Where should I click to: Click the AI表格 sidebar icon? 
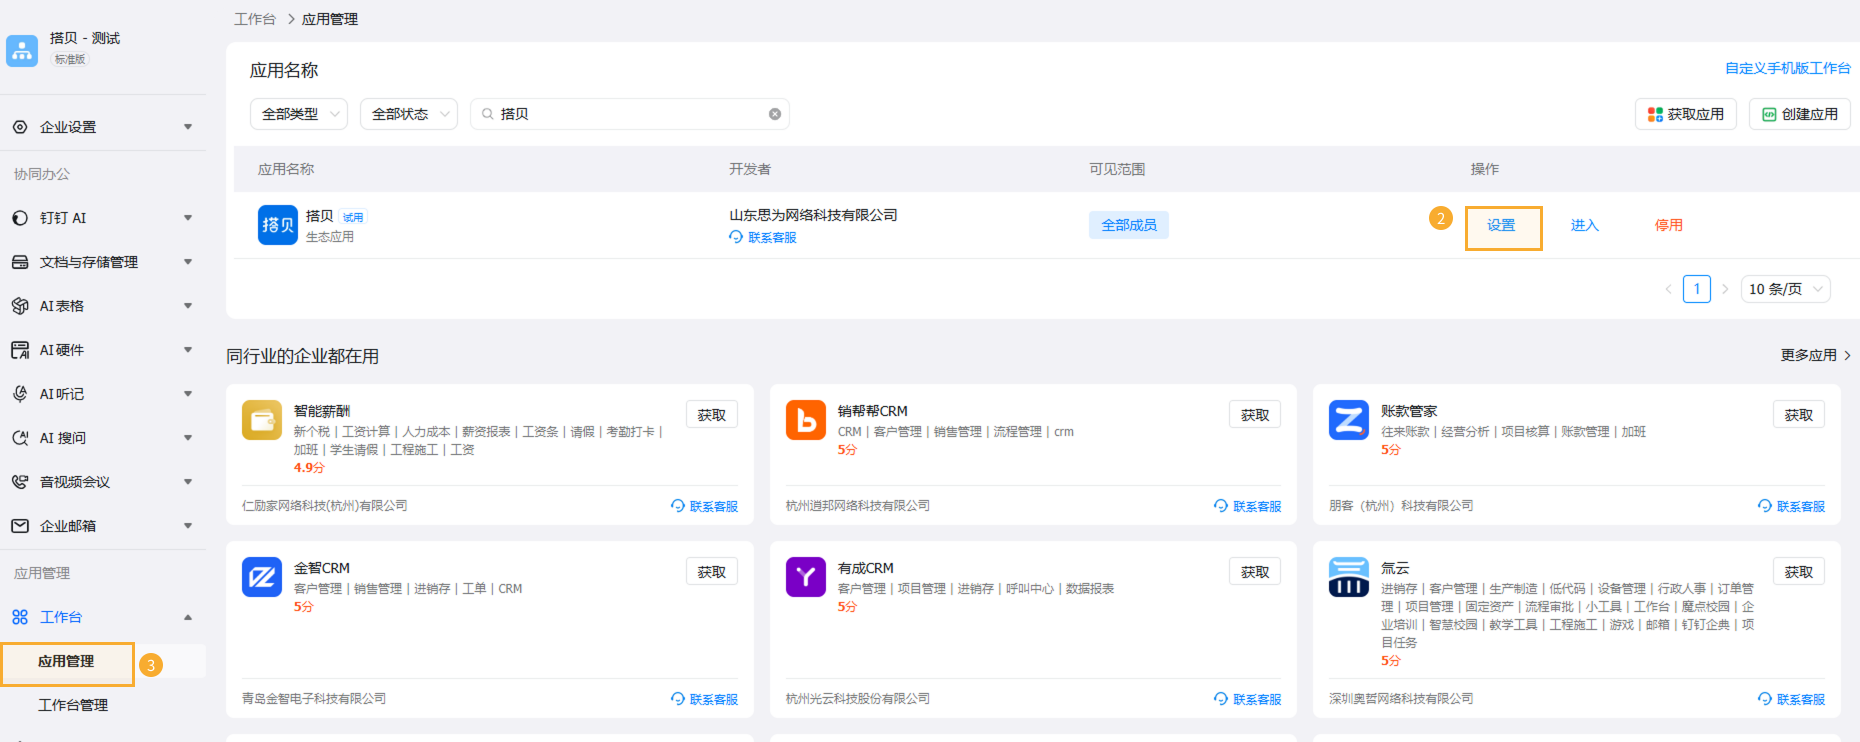click(20, 306)
